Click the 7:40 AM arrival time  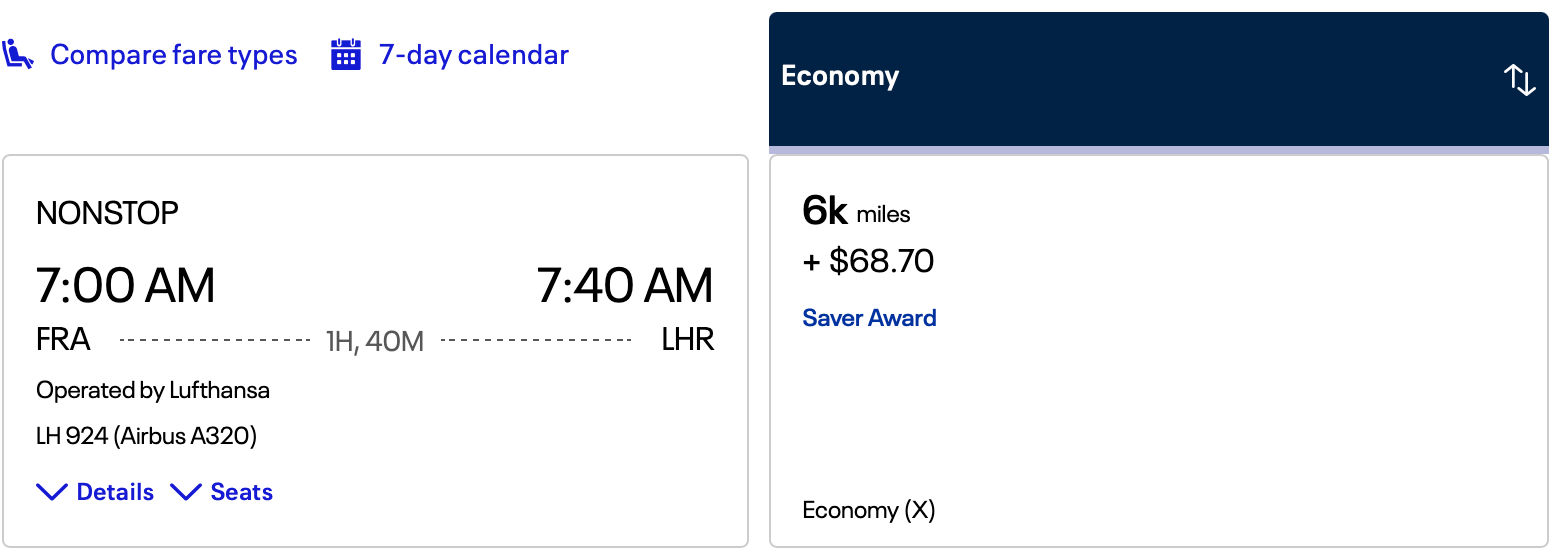point(625,286)
